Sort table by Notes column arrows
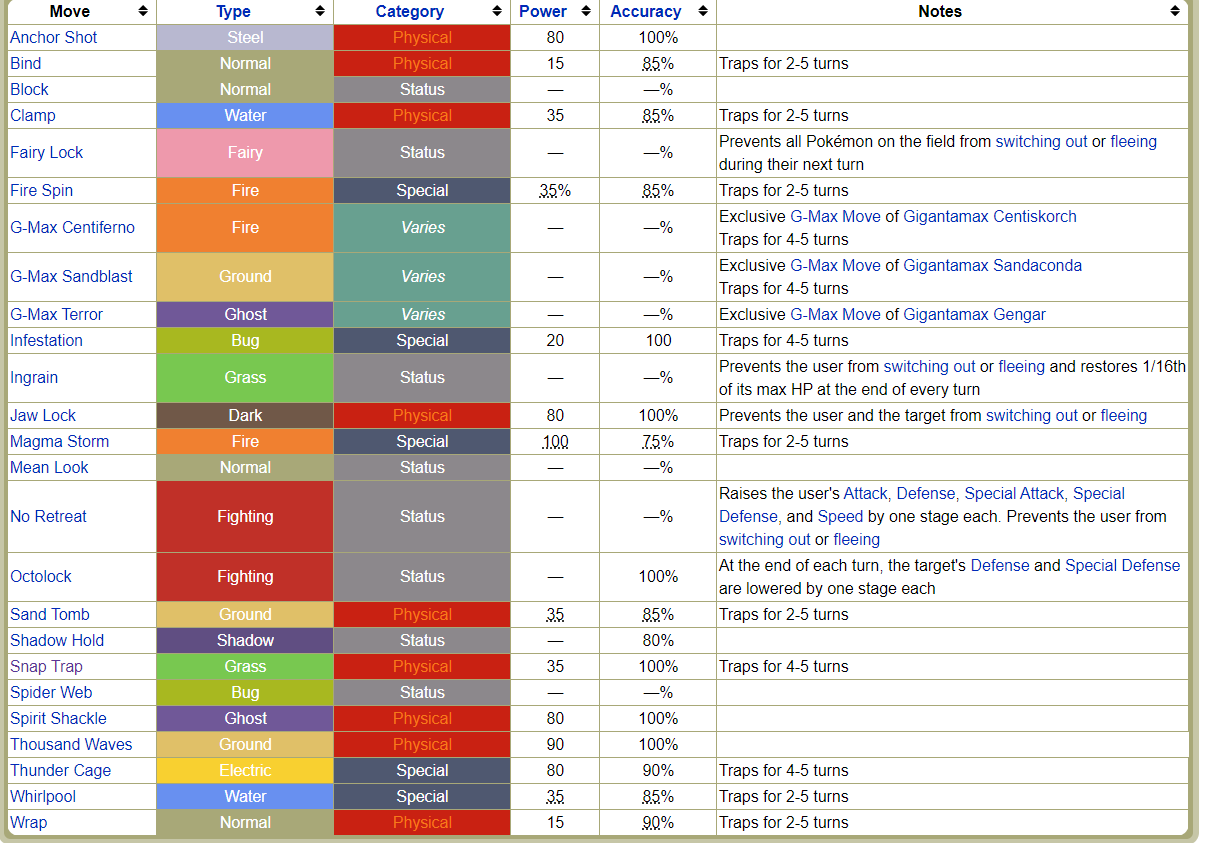Screen dimensions: 1205x843 1175,11
